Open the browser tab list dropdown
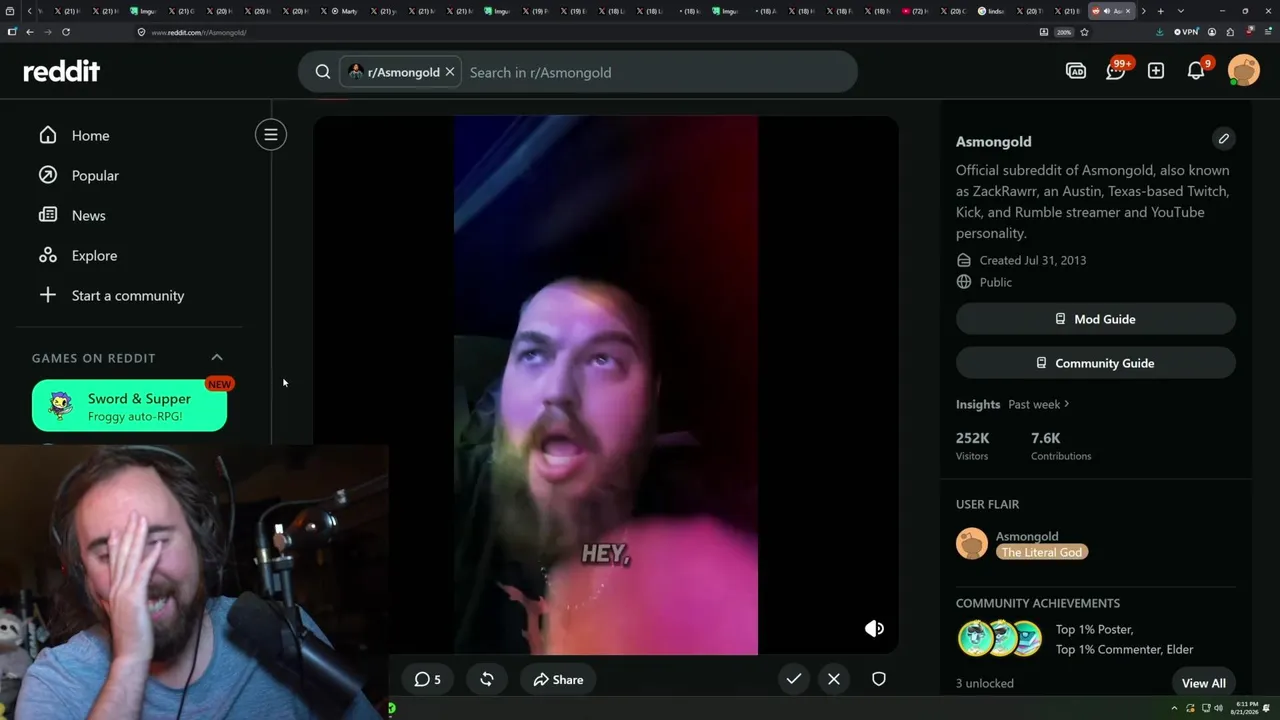 [x=1180, y=11]
